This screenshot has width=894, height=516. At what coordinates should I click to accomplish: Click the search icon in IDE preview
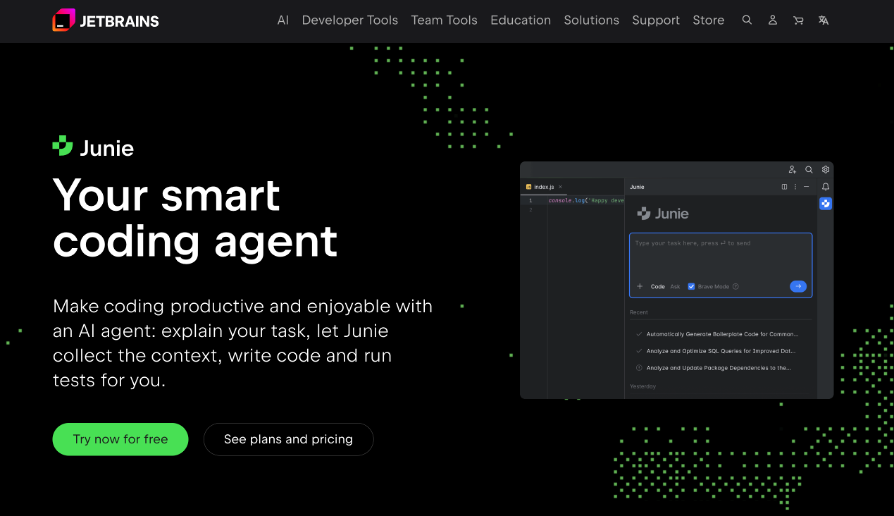tap(808, 169)
